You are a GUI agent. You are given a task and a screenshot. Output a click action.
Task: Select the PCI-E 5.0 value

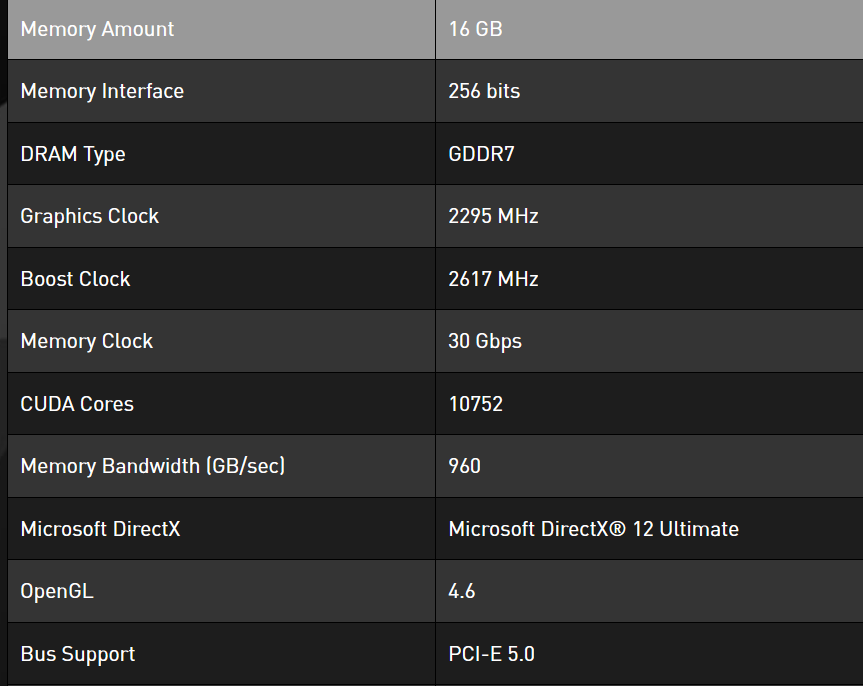tap(491, 654)
